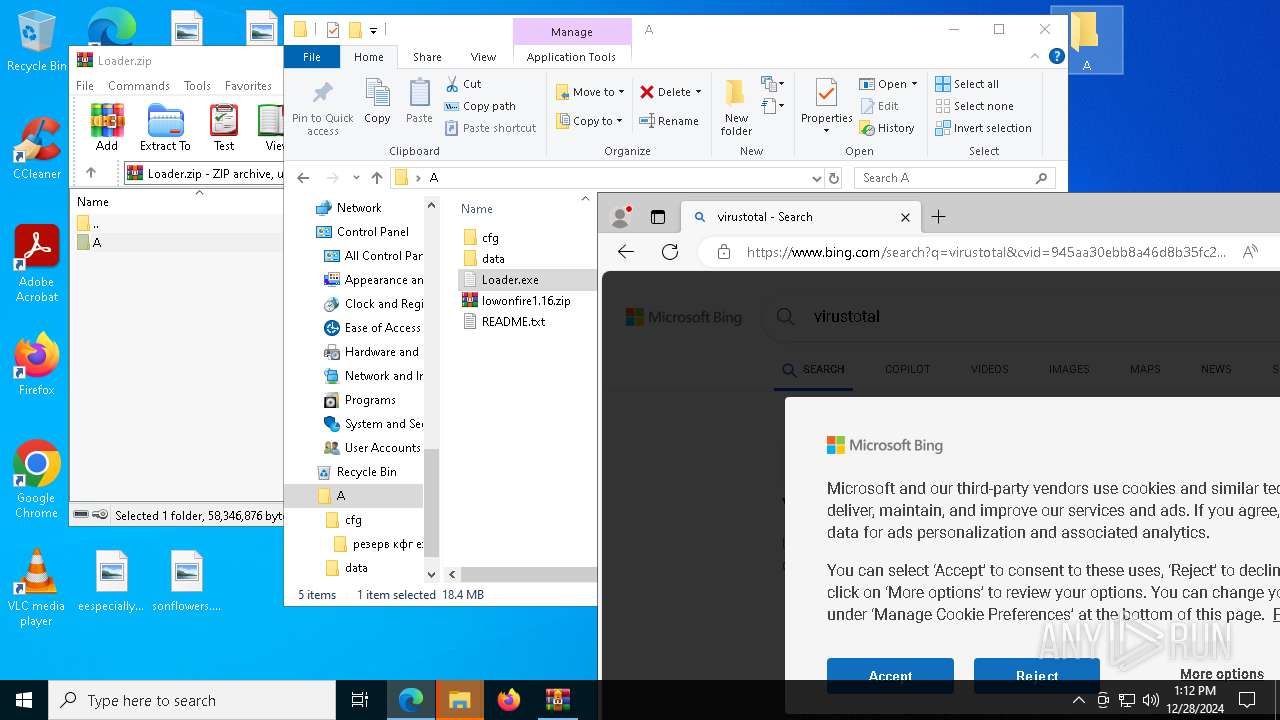Screen dimensions: 1280x720
Task: Open Quick Access Toolbar customize dropdown
Action: 373,30
